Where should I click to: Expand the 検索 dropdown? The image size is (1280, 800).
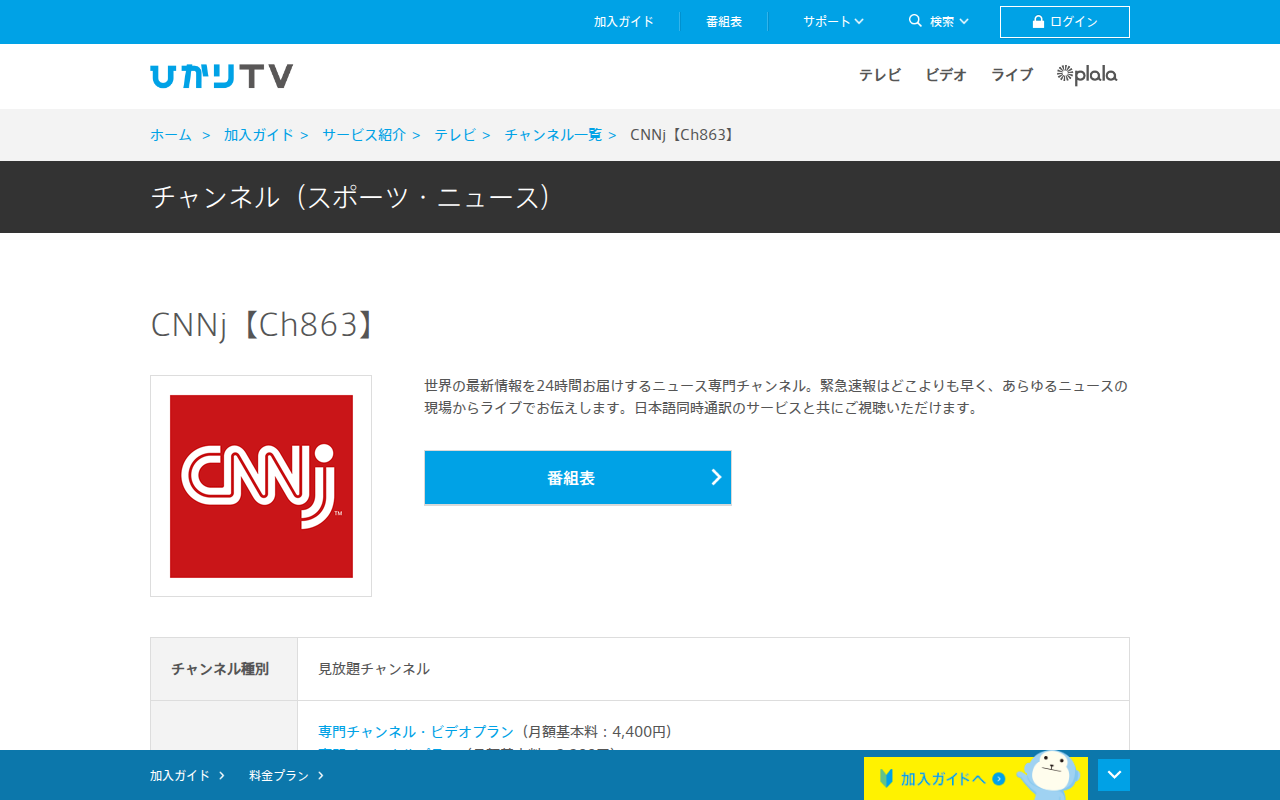click(x=939, y=21)
